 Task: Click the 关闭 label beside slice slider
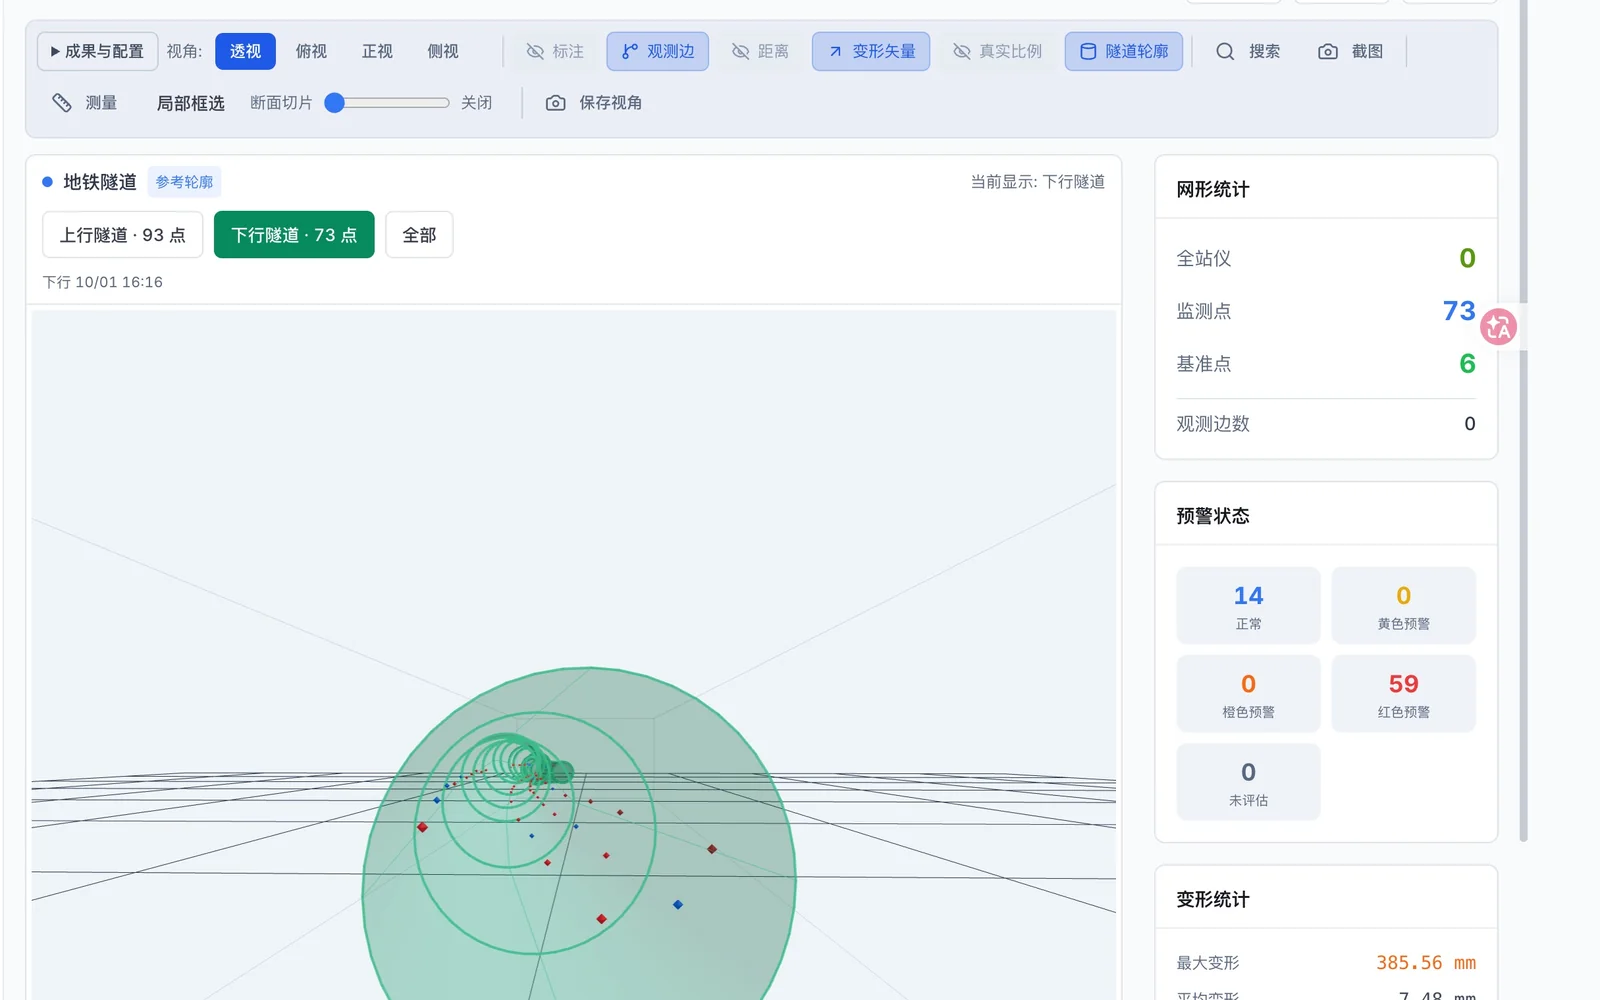476,103
